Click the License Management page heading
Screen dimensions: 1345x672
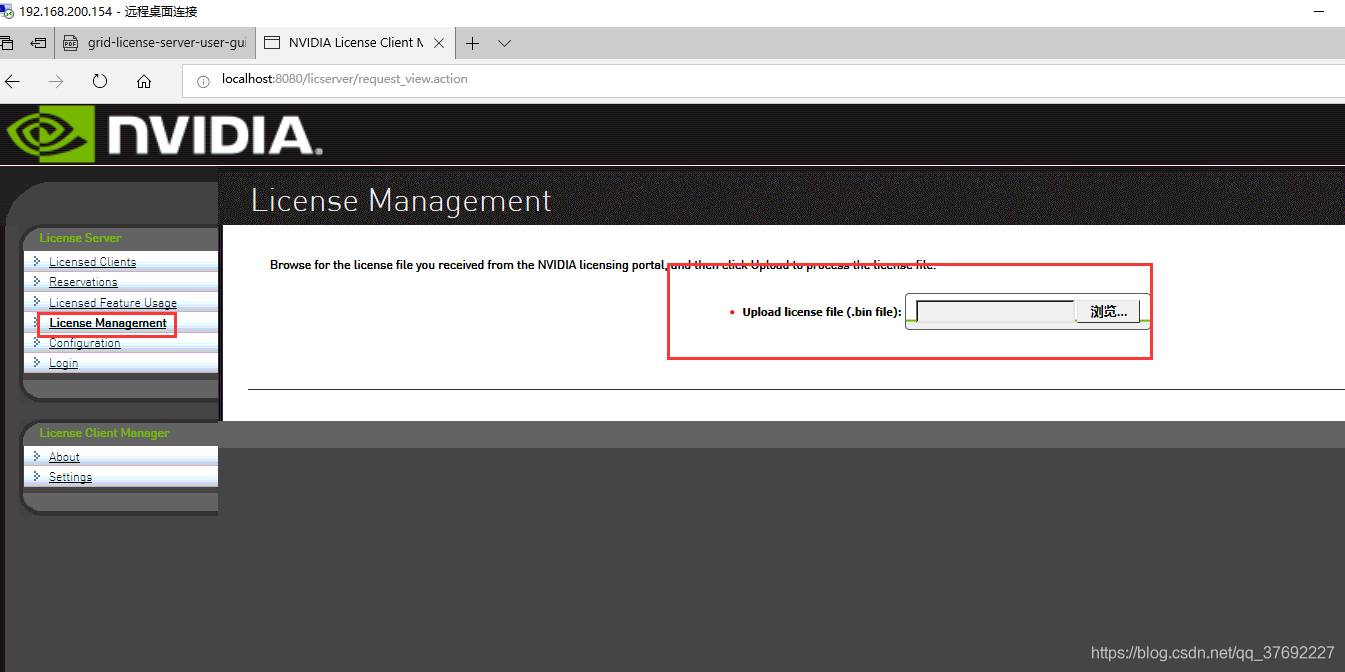(x=400, y=201)
